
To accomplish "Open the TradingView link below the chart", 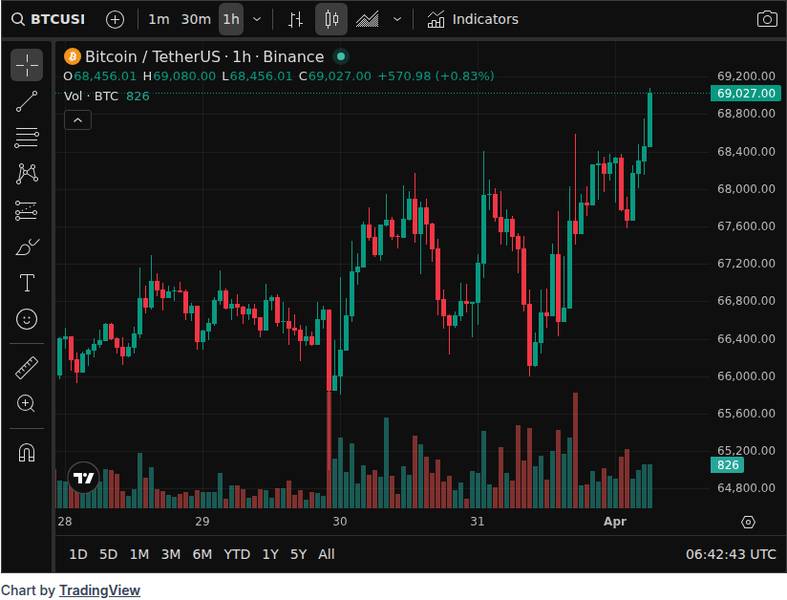I will coord(99,590).
